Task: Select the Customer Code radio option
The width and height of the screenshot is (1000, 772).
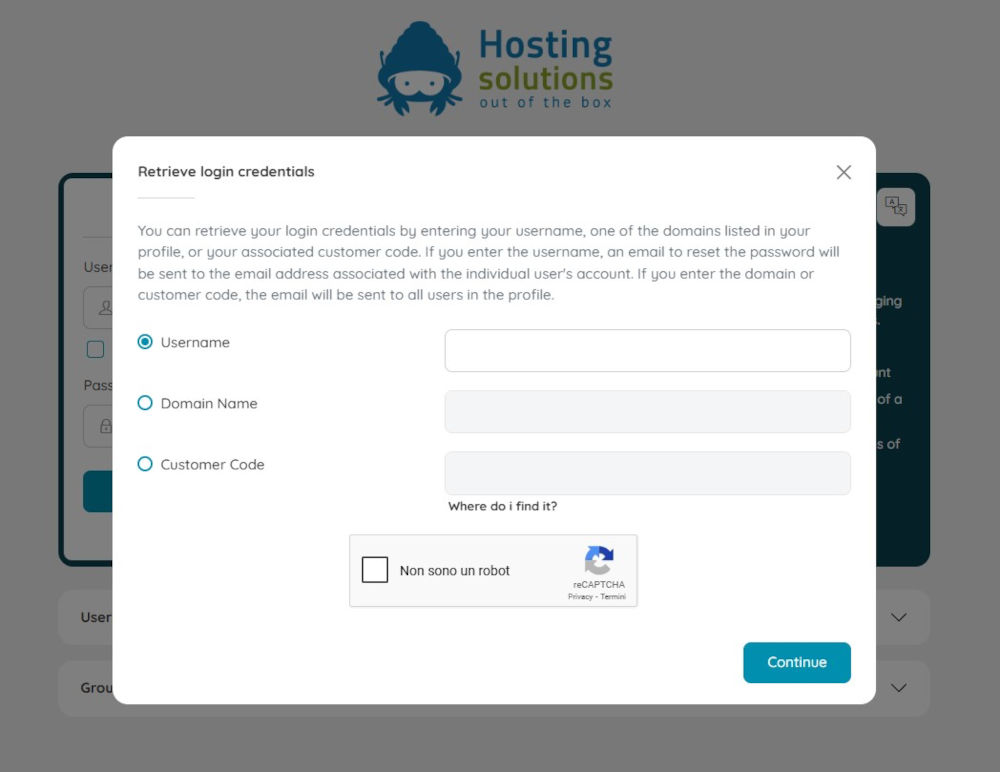Action: tap(145, 464)
